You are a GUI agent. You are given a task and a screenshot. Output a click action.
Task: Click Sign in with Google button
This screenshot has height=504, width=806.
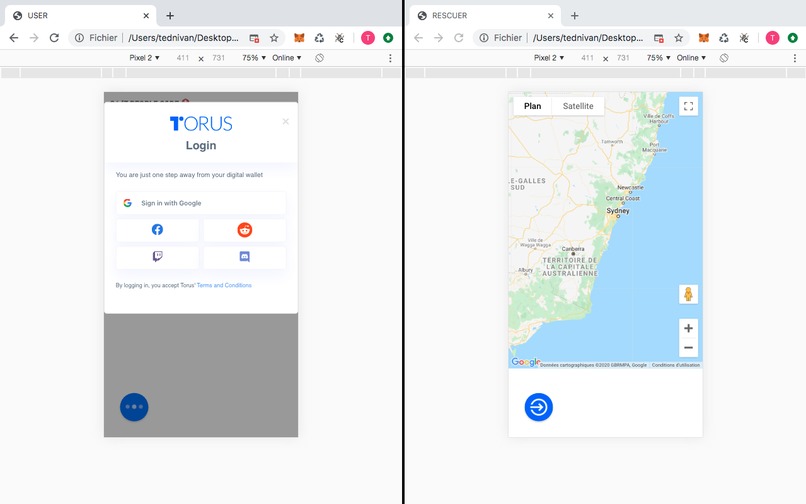[201, 203]
